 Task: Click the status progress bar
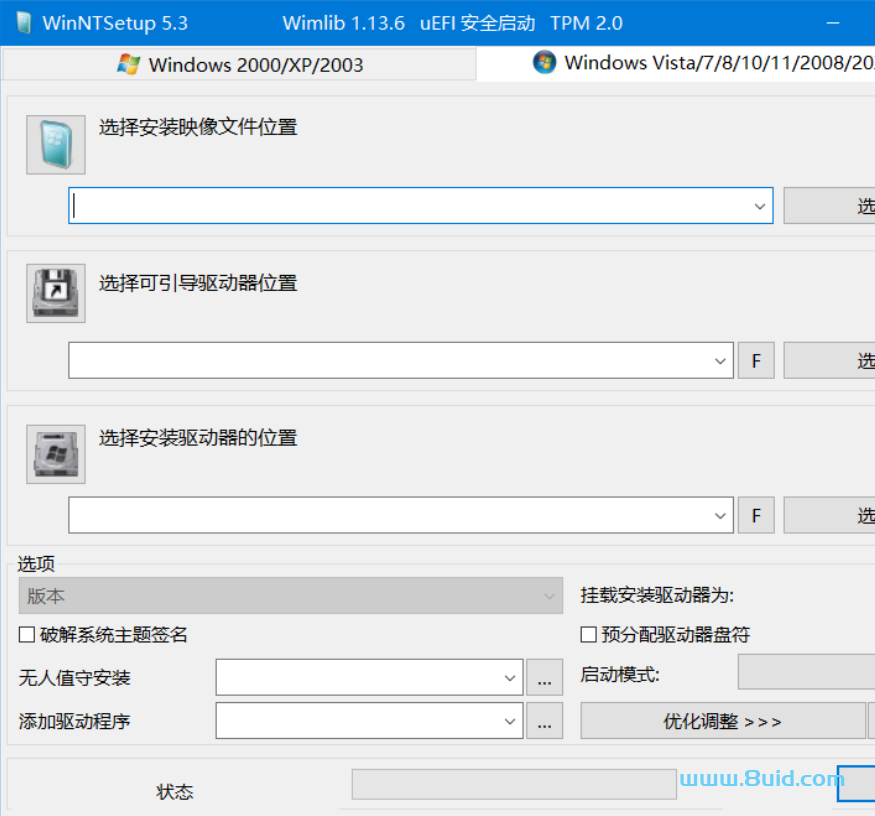(514, 784)
